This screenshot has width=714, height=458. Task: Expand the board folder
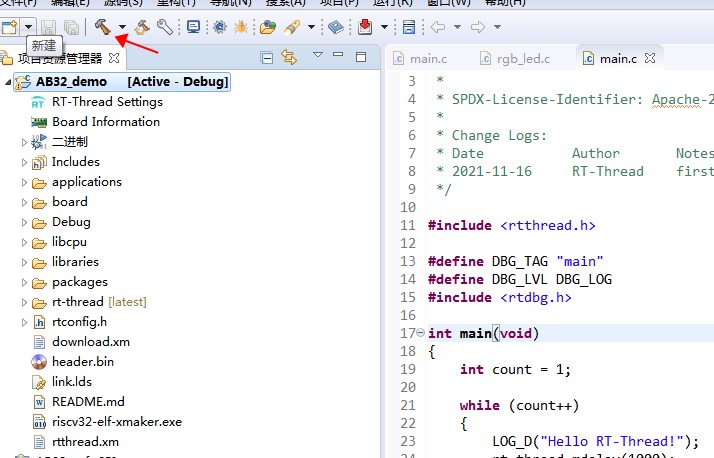point(24,203)
